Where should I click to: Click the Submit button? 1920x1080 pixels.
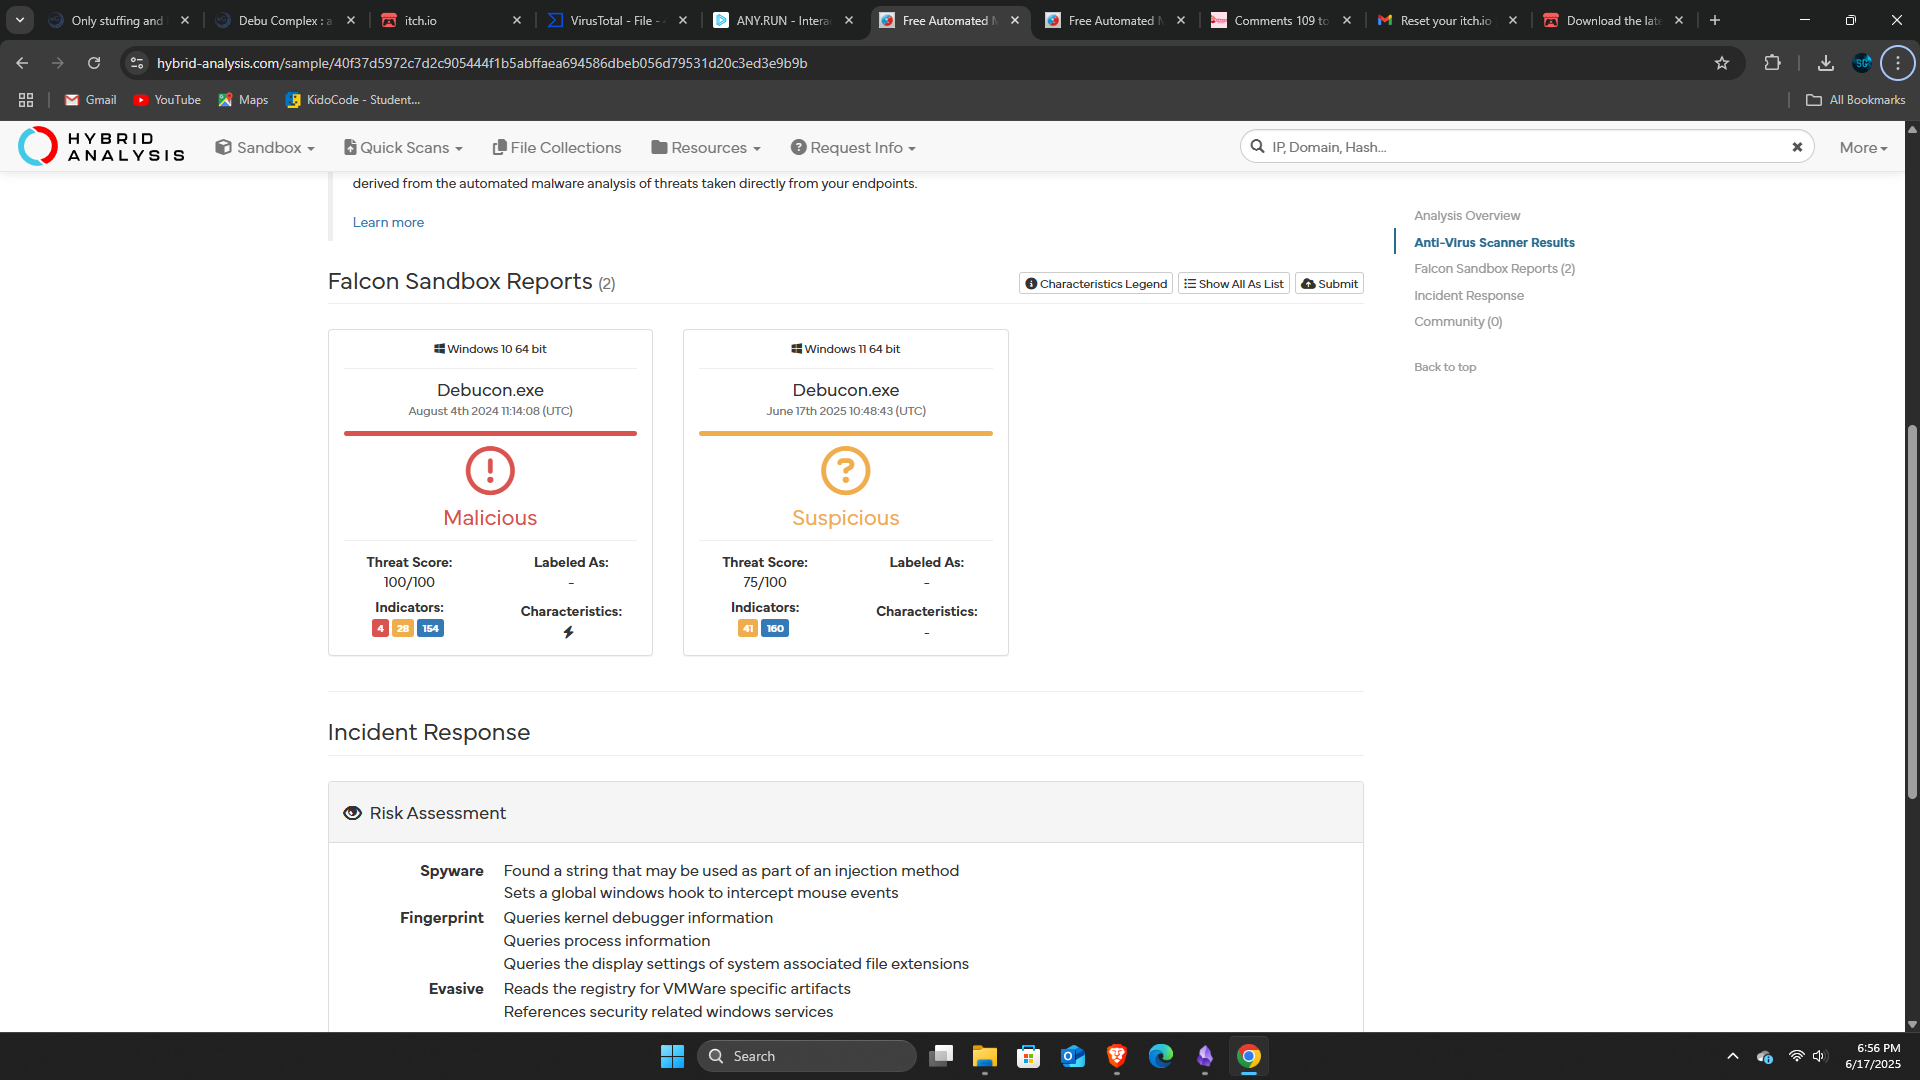(1329, 284)
